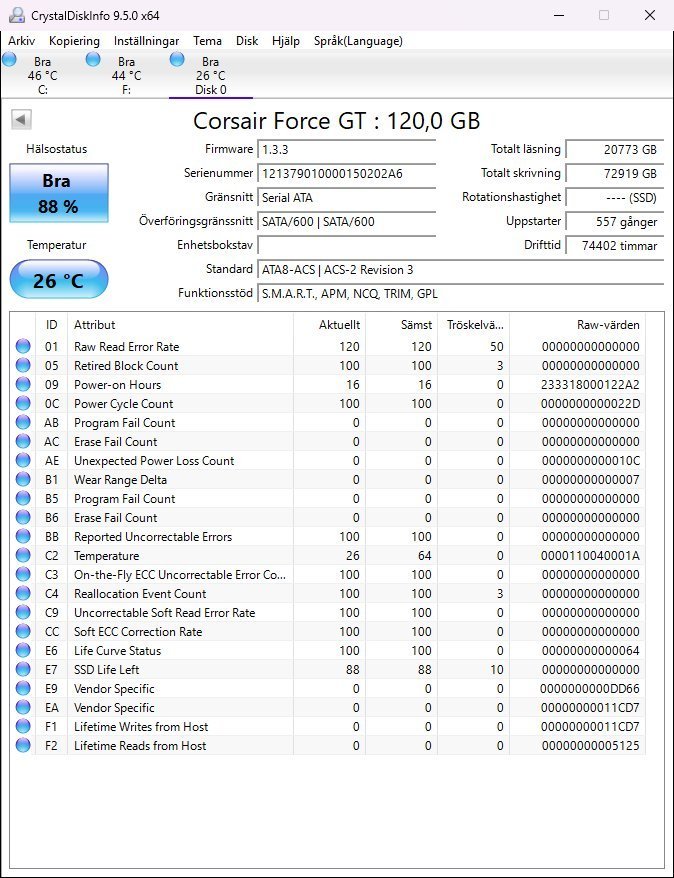Click status orb beside SSD Life Left

point(23,670)
